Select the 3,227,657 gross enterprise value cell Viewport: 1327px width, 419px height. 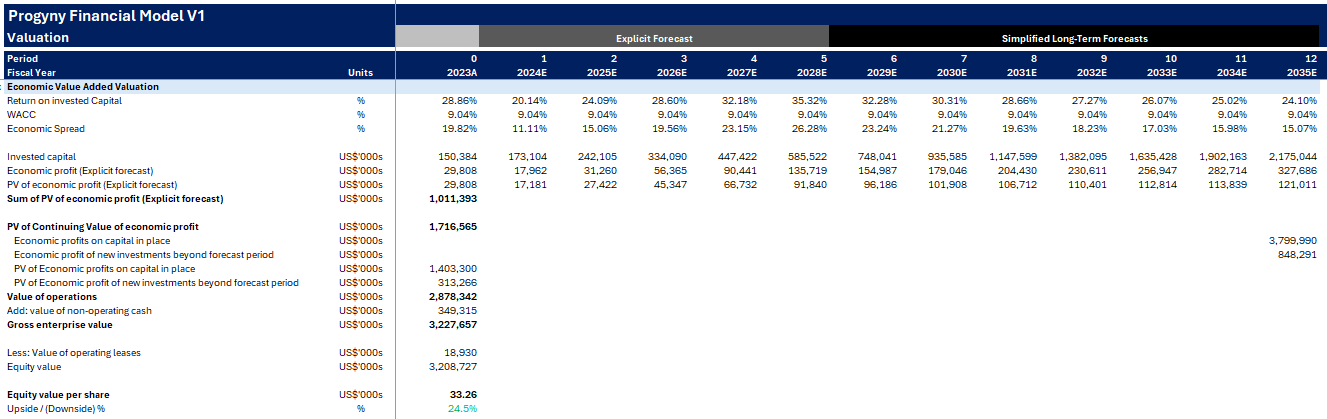454,325
